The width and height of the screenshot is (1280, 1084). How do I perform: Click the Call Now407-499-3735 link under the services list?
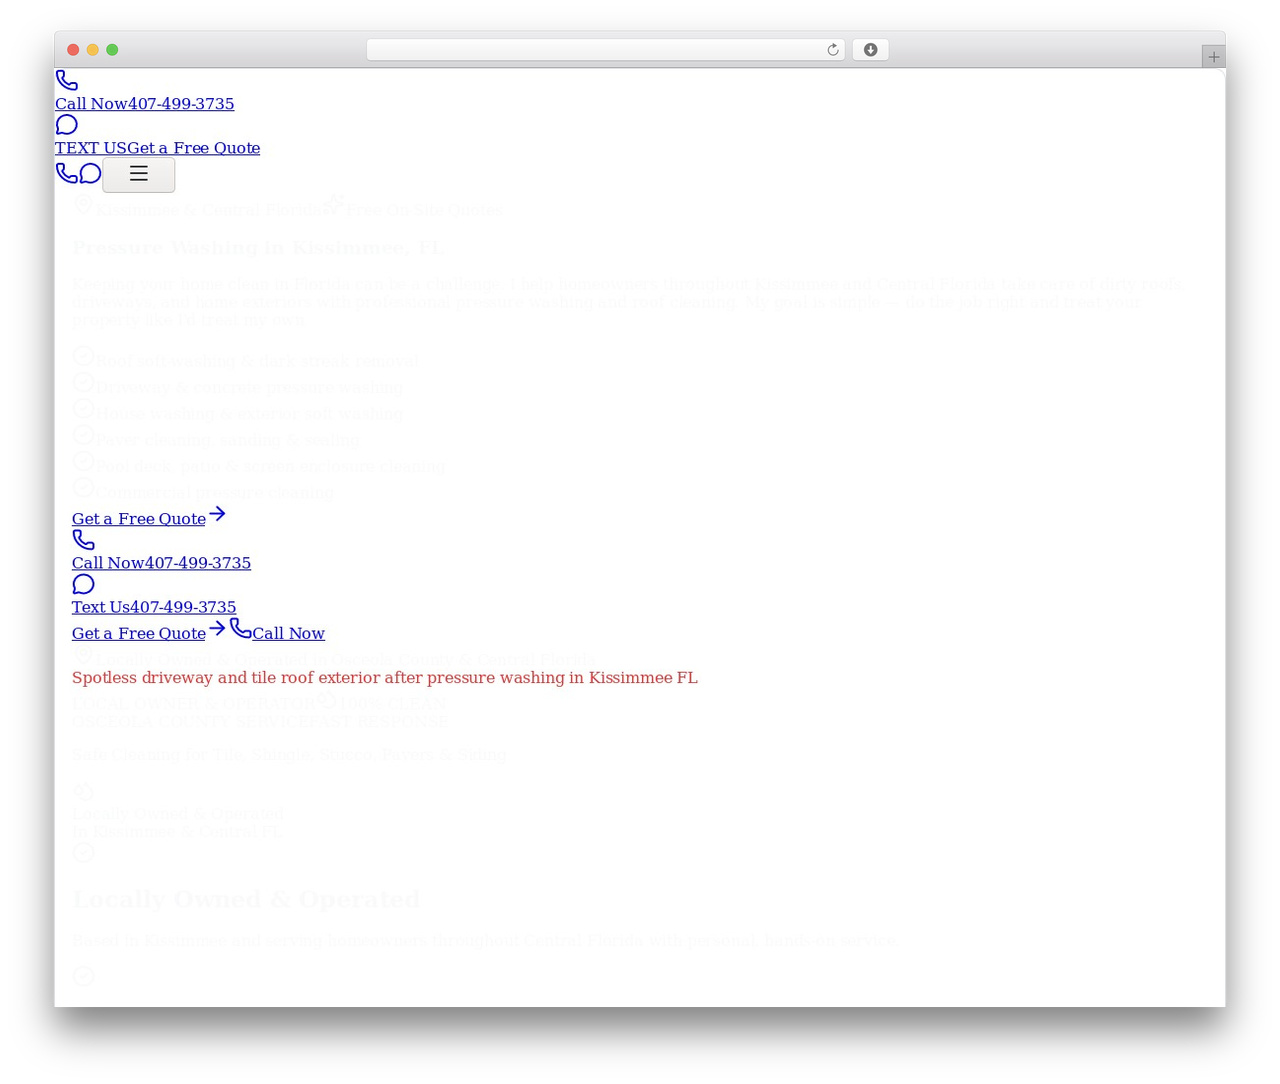click(x=161, y=563)
